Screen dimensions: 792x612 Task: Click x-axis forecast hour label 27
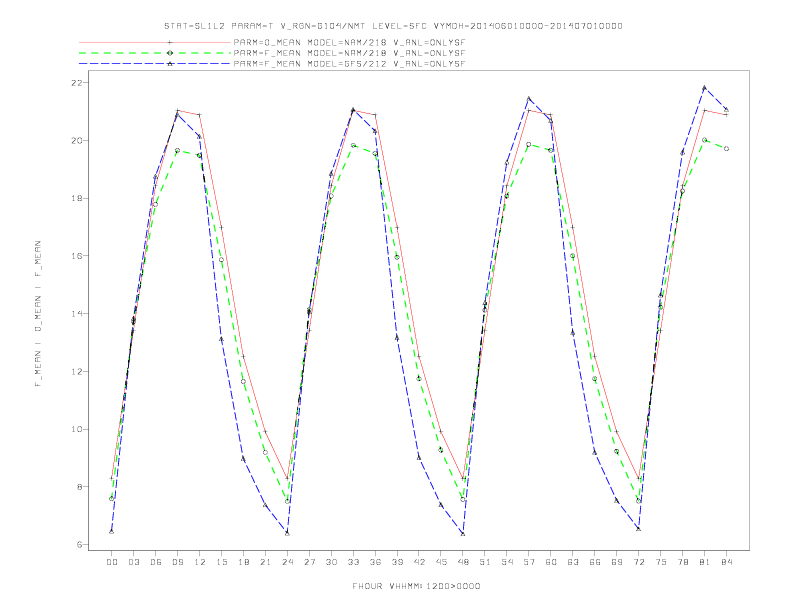(309, 562)
